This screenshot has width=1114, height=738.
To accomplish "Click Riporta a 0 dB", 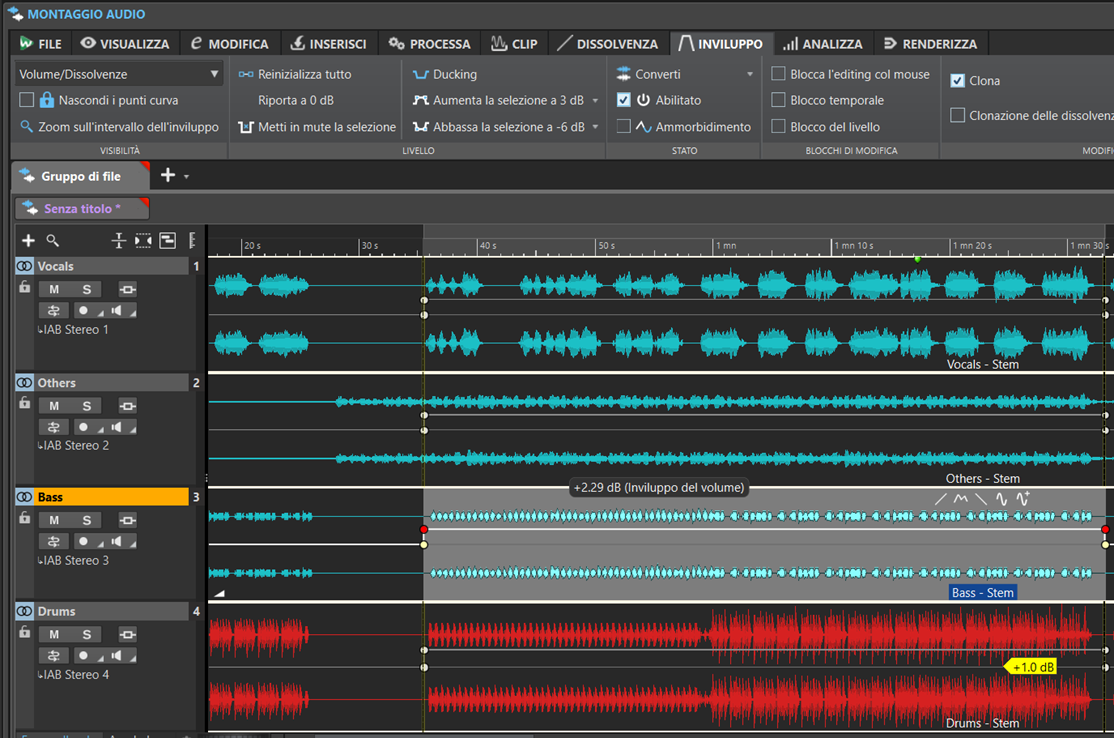I will point(295,100).
